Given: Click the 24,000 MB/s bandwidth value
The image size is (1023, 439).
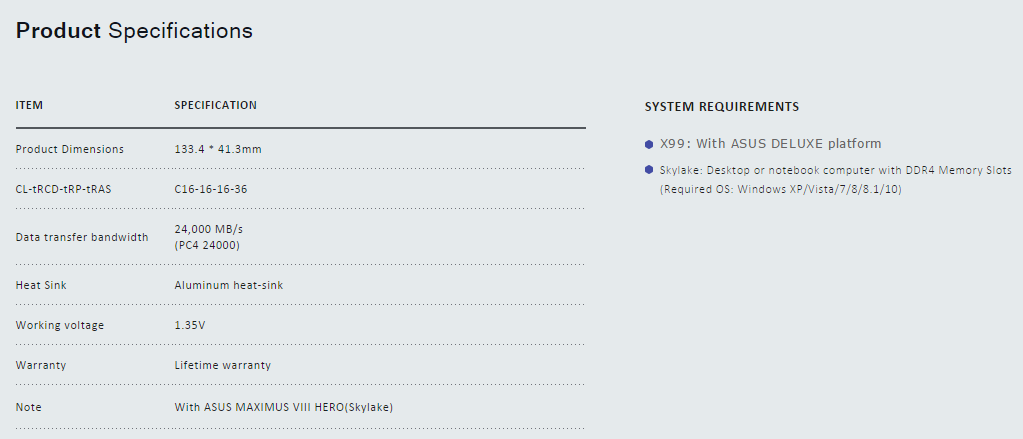Looking at the screenshot, I should pos(209,229).
